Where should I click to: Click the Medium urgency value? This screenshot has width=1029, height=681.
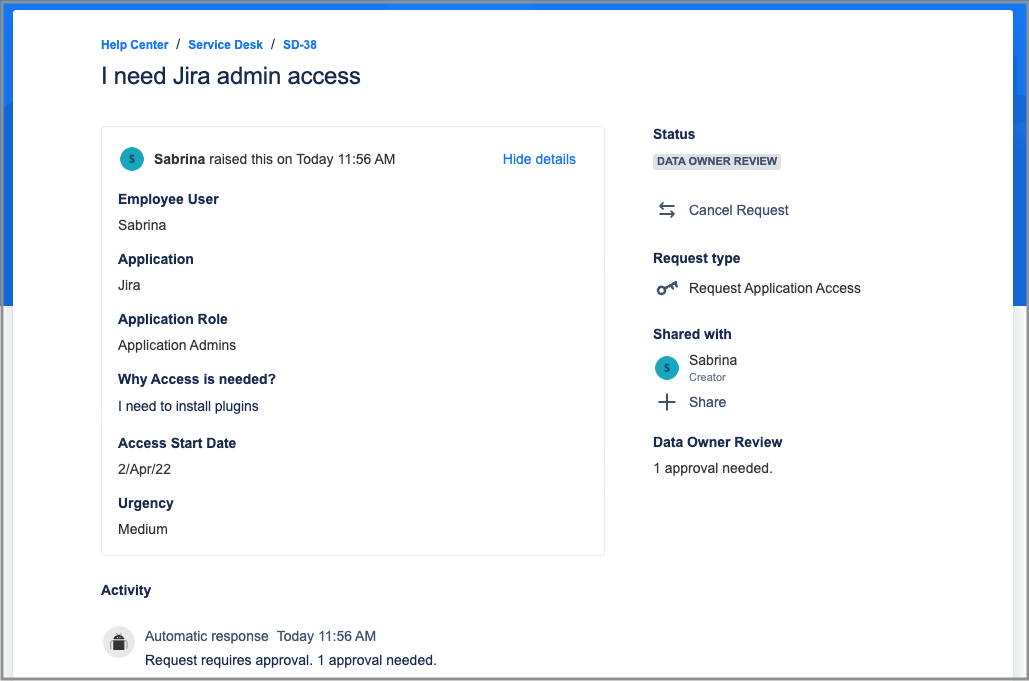[143, 529]
